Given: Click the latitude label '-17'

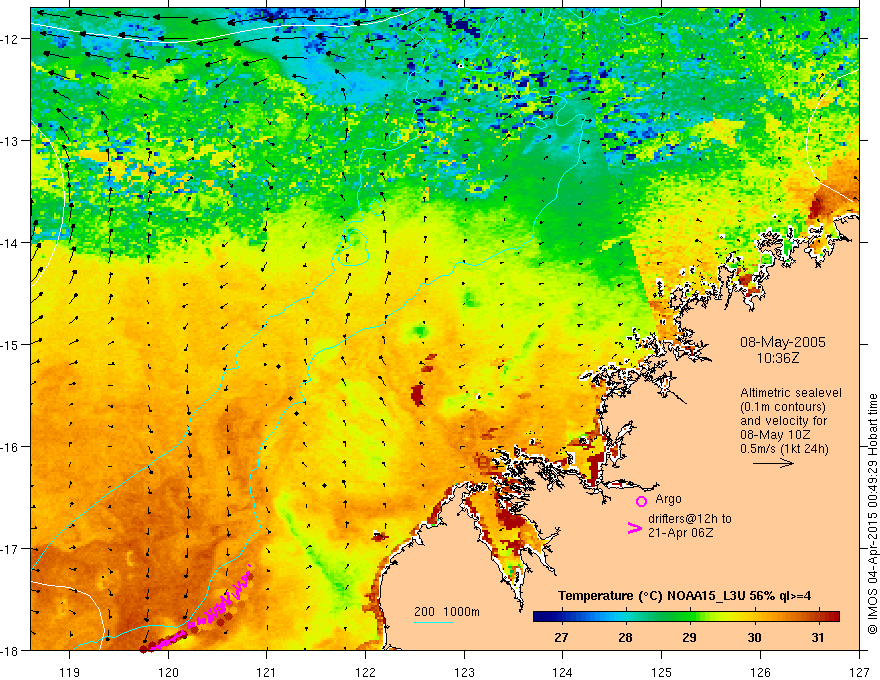Looking at the screenshot, I should [11, 549].
